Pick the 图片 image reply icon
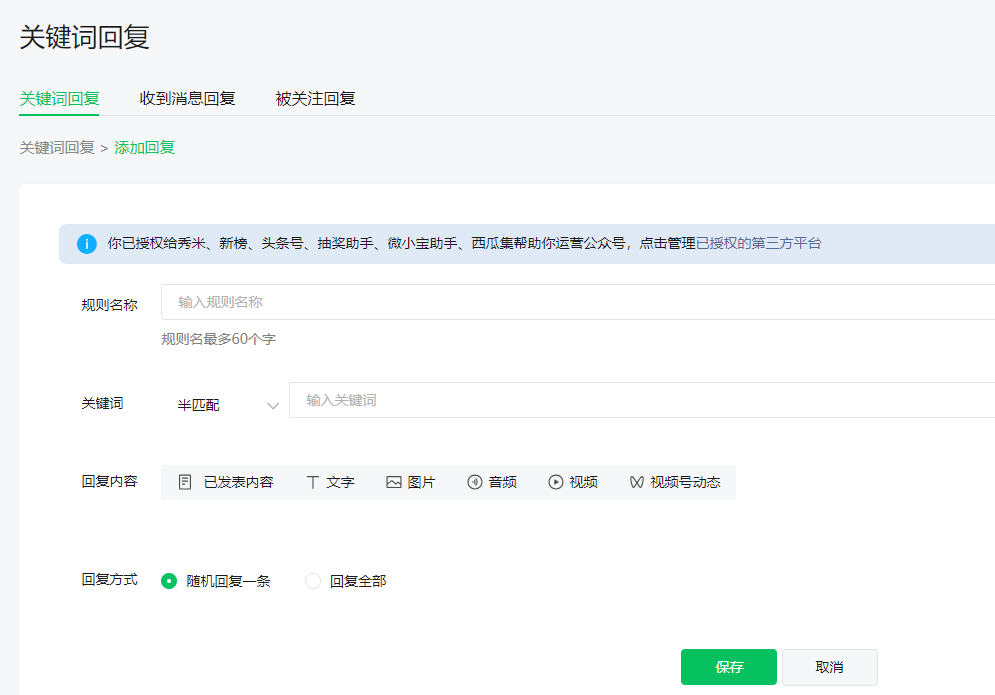This screenshot has width=995, height=695. 411,481
